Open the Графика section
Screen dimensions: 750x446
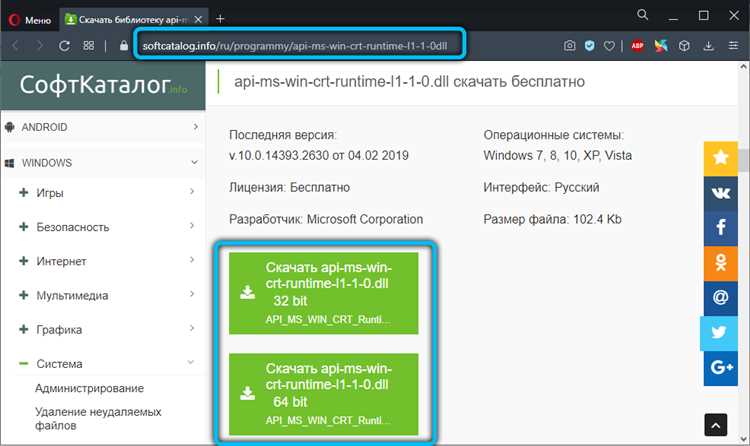(59, 330)
